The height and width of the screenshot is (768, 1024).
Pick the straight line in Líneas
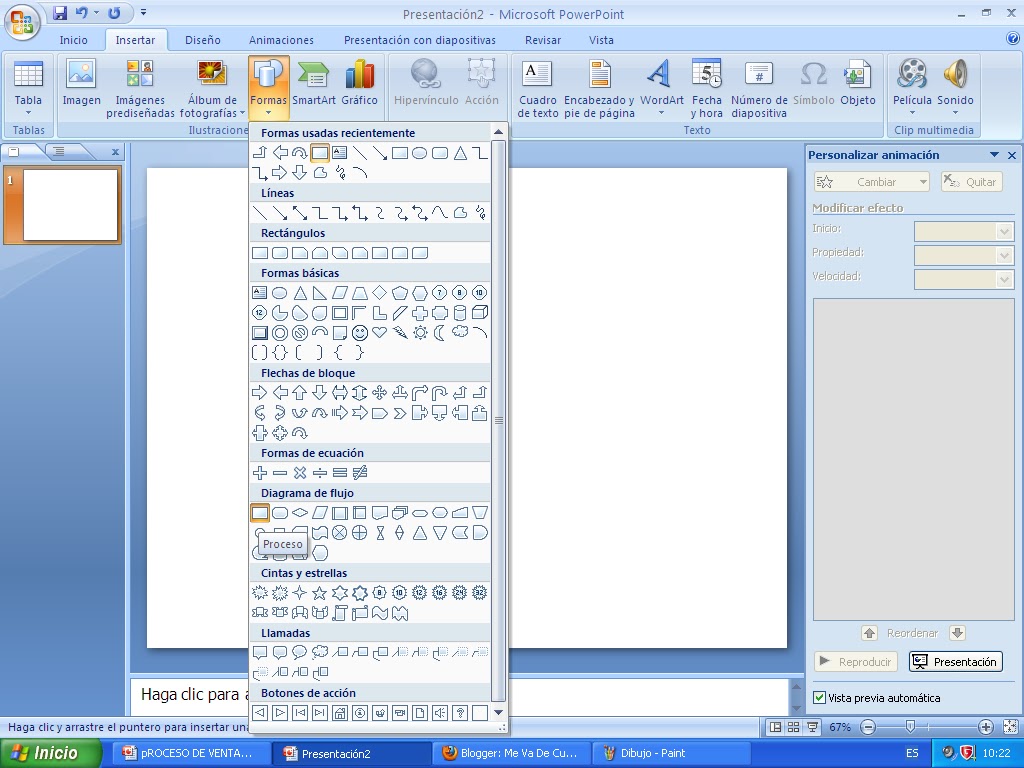point(260,213)
